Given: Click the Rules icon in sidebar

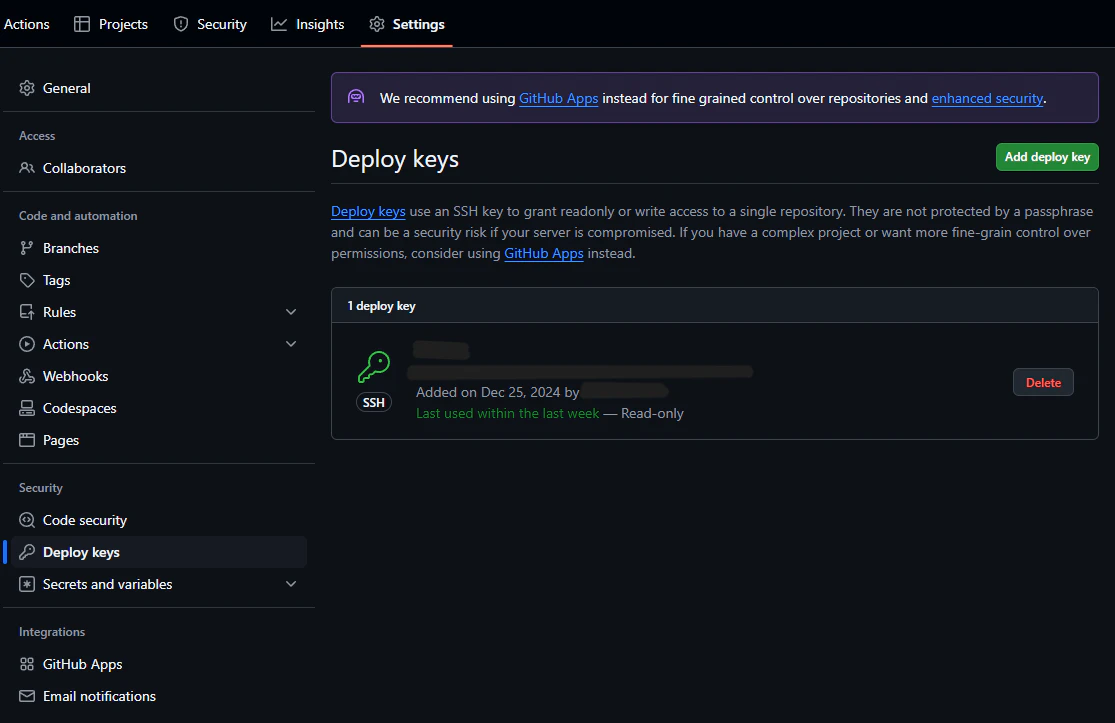Looking at the screenshot, I should coord(27,312).
